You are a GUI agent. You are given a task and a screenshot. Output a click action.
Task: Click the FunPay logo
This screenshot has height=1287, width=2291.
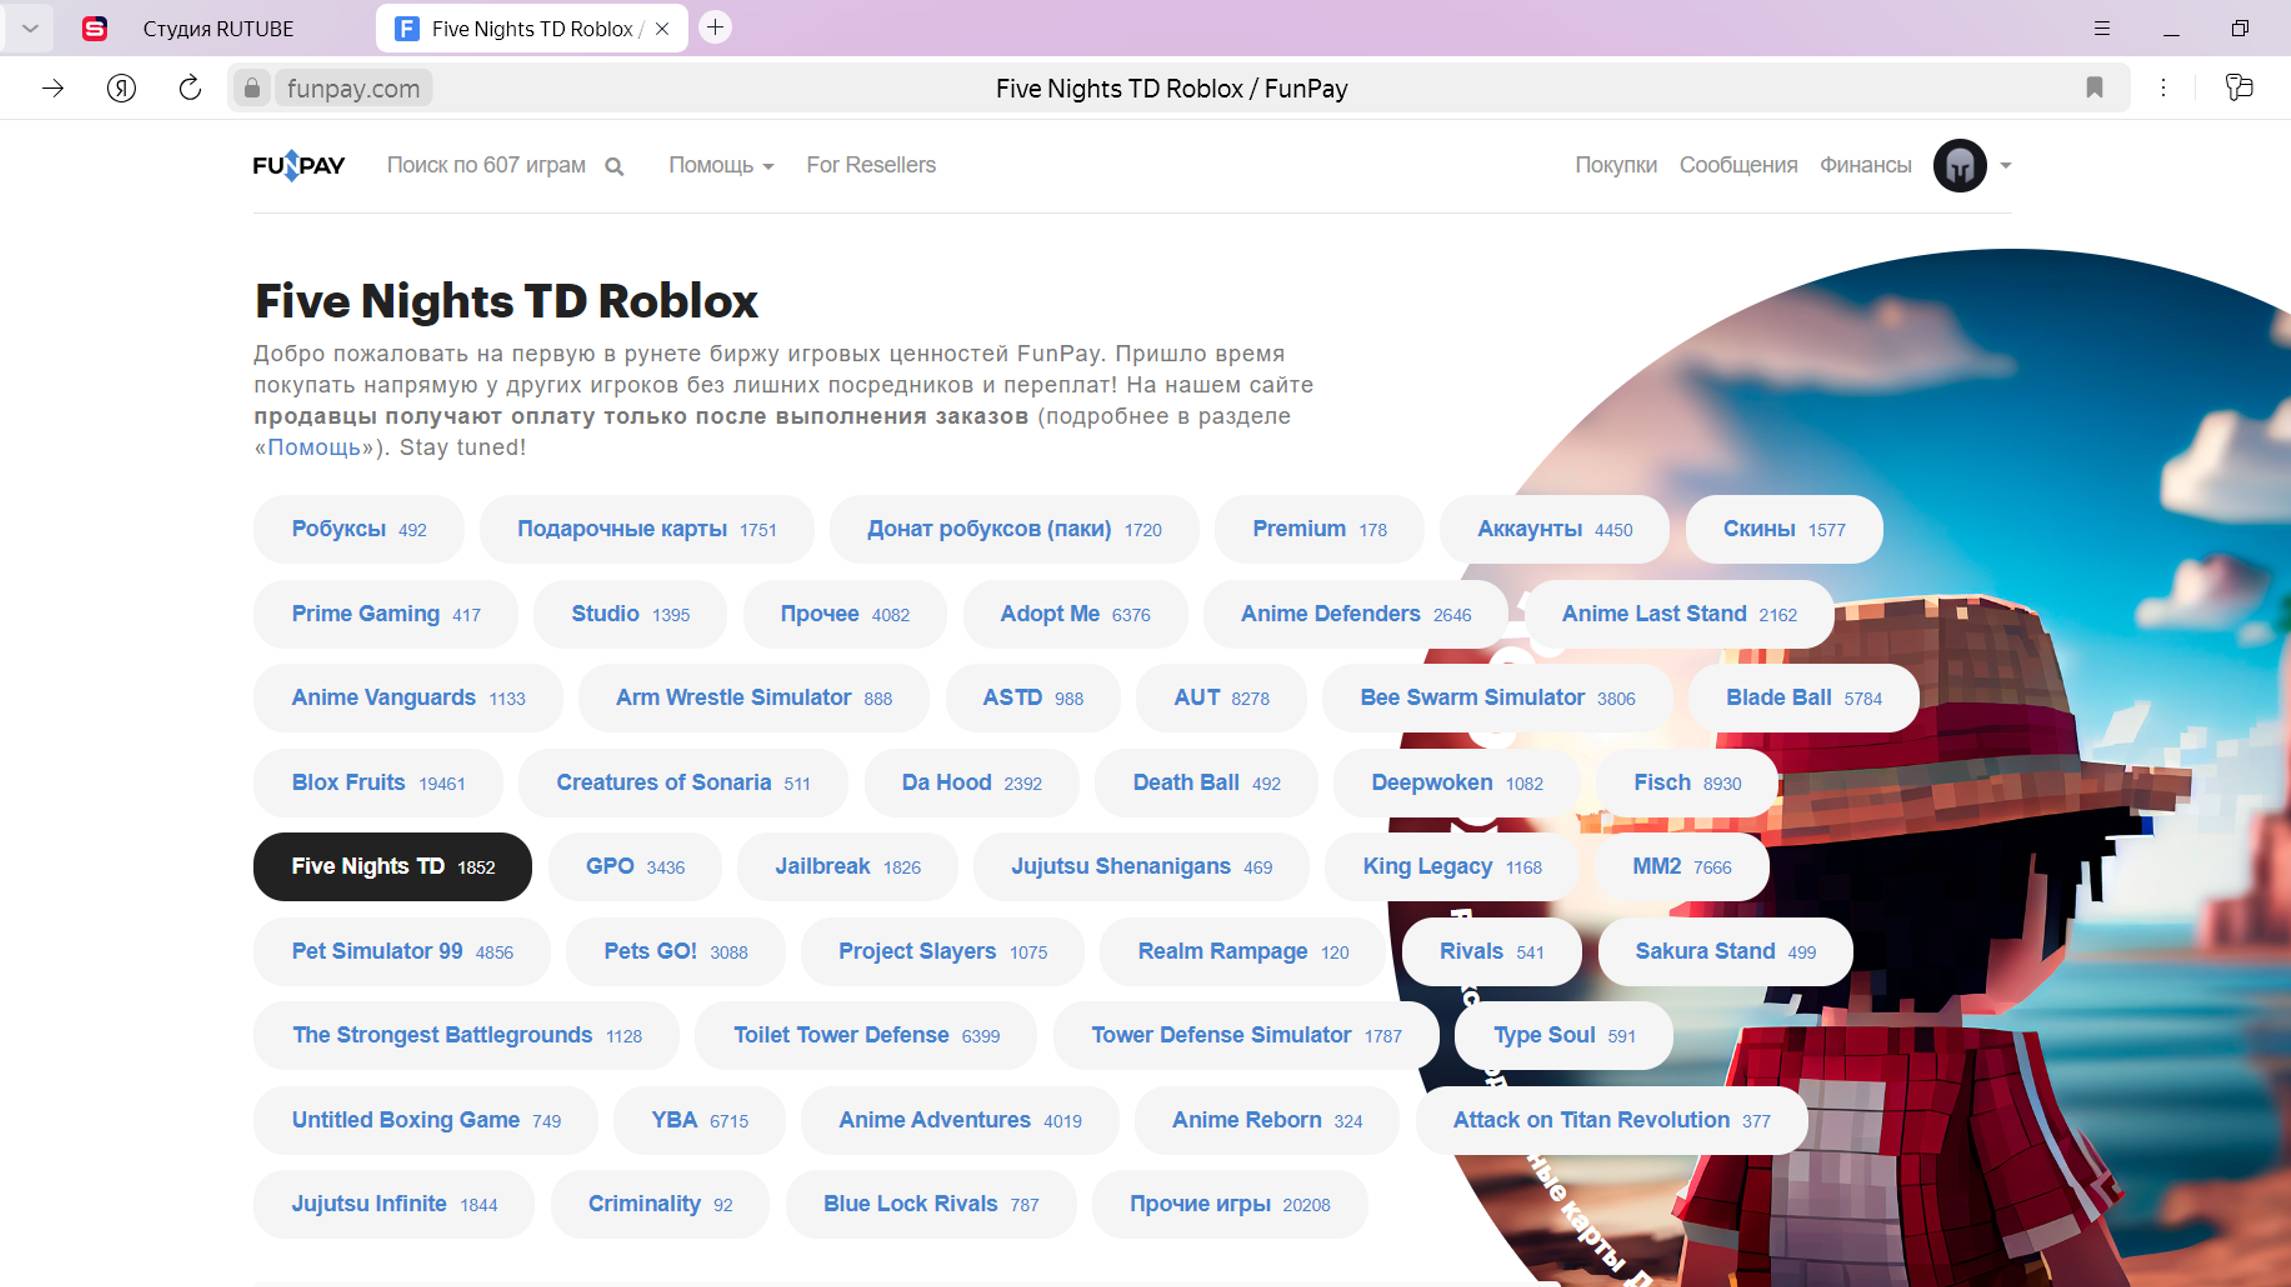(x=298, y=165)
